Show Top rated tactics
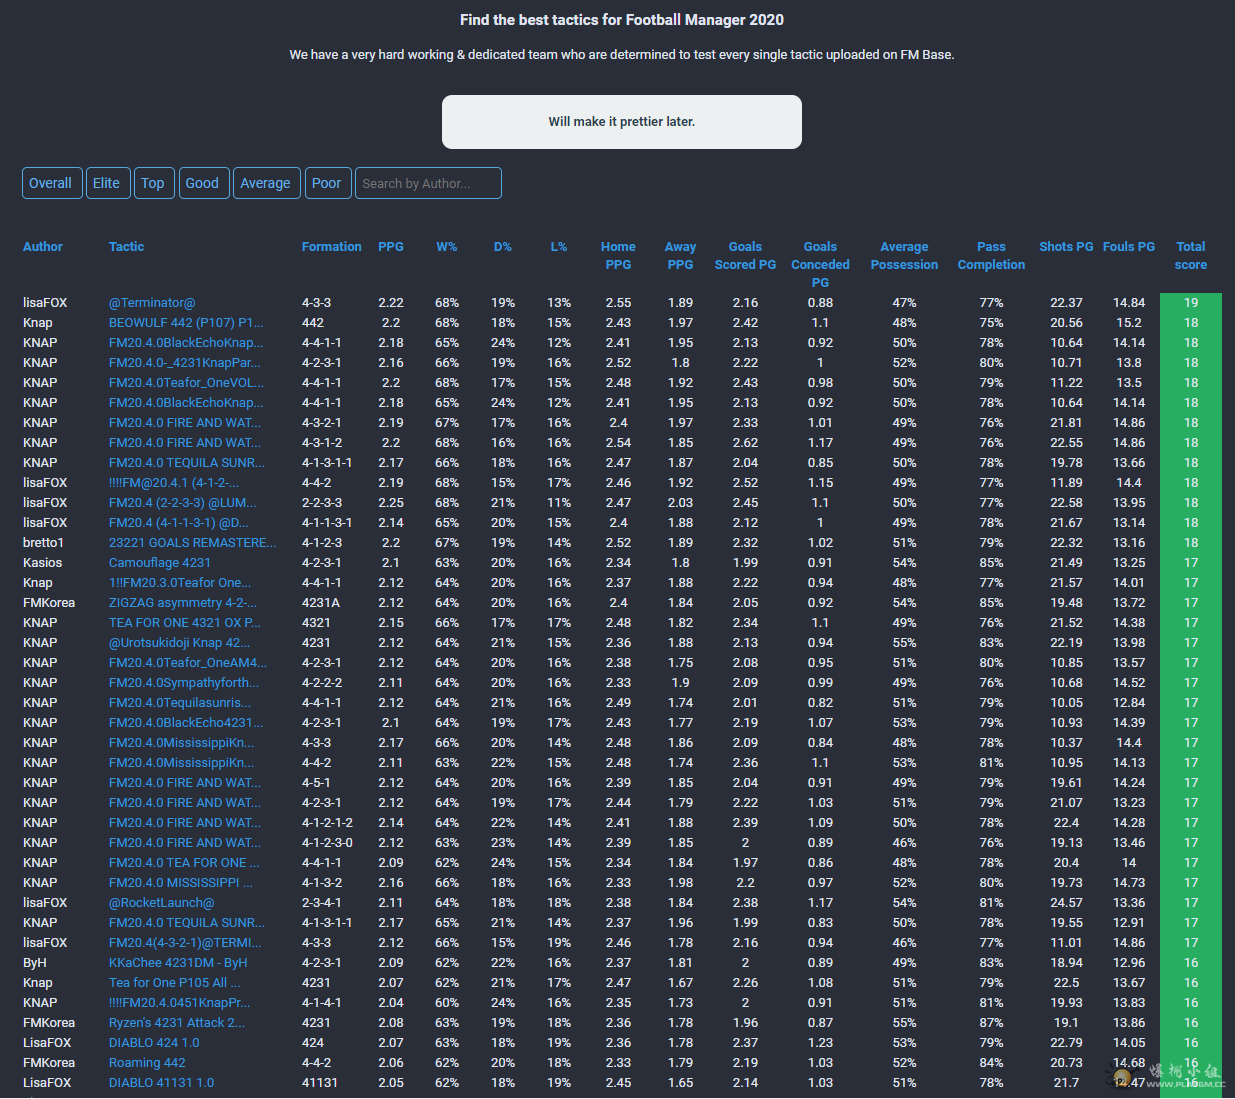1235x1099 pixels. tap(153, 183)
